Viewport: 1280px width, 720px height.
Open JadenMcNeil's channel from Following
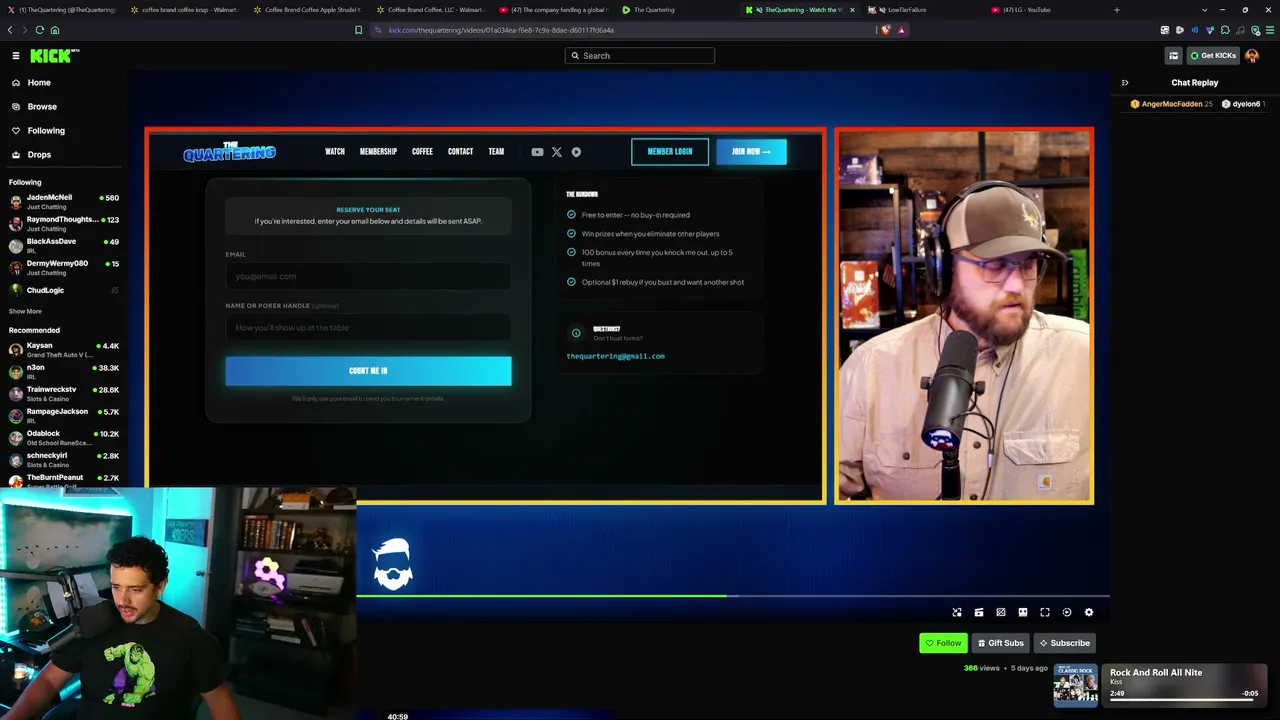64,202
